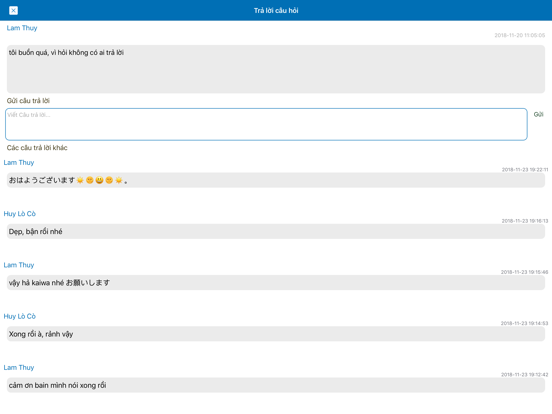The width and height of the screenshot is (552, 414).
Task: Click the 'Viết Câu trả lời...' answer input field
Action: 266,124
